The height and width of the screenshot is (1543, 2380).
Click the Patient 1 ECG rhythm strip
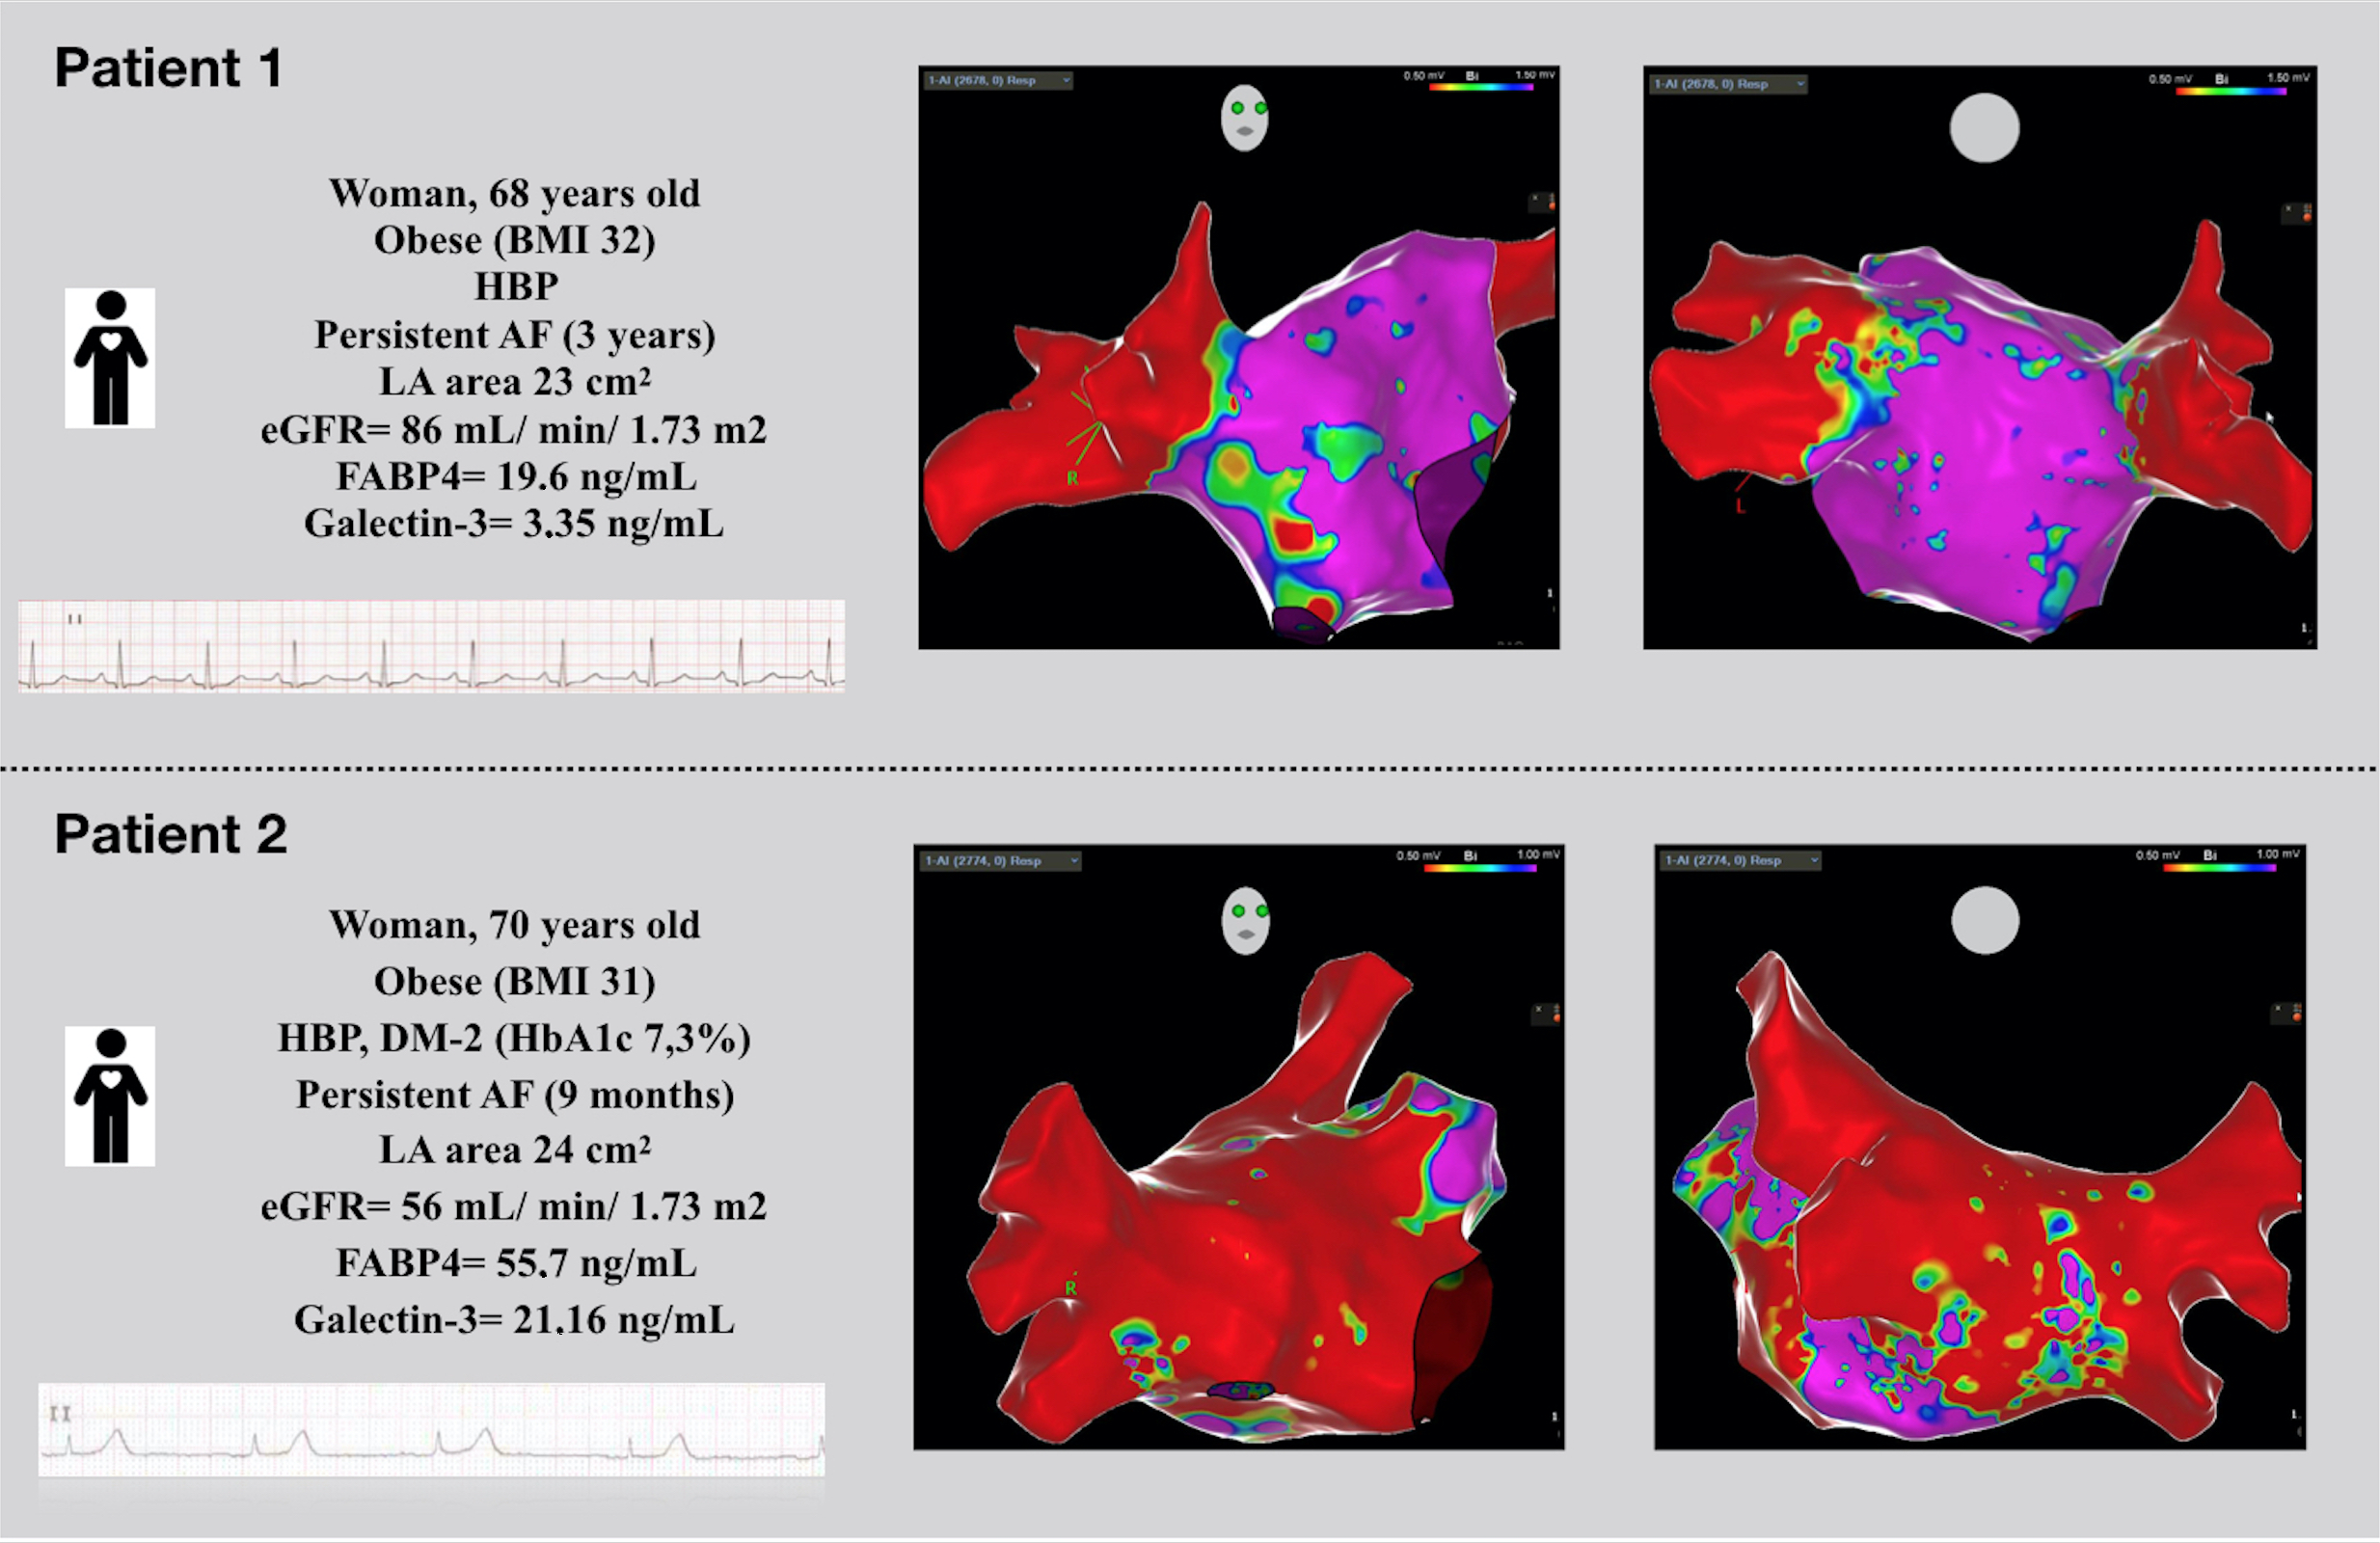(431, 646)
